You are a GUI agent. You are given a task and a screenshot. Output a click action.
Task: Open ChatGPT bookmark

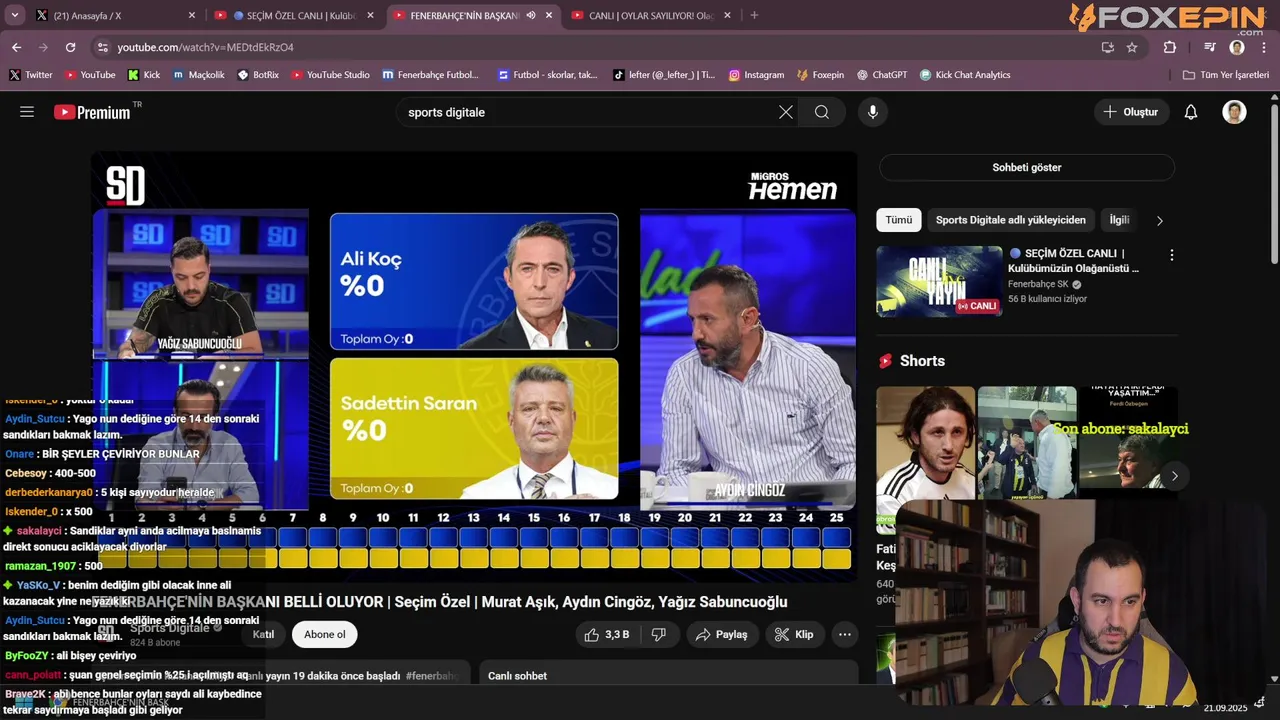pyautogui.click(x=881, y=75)
